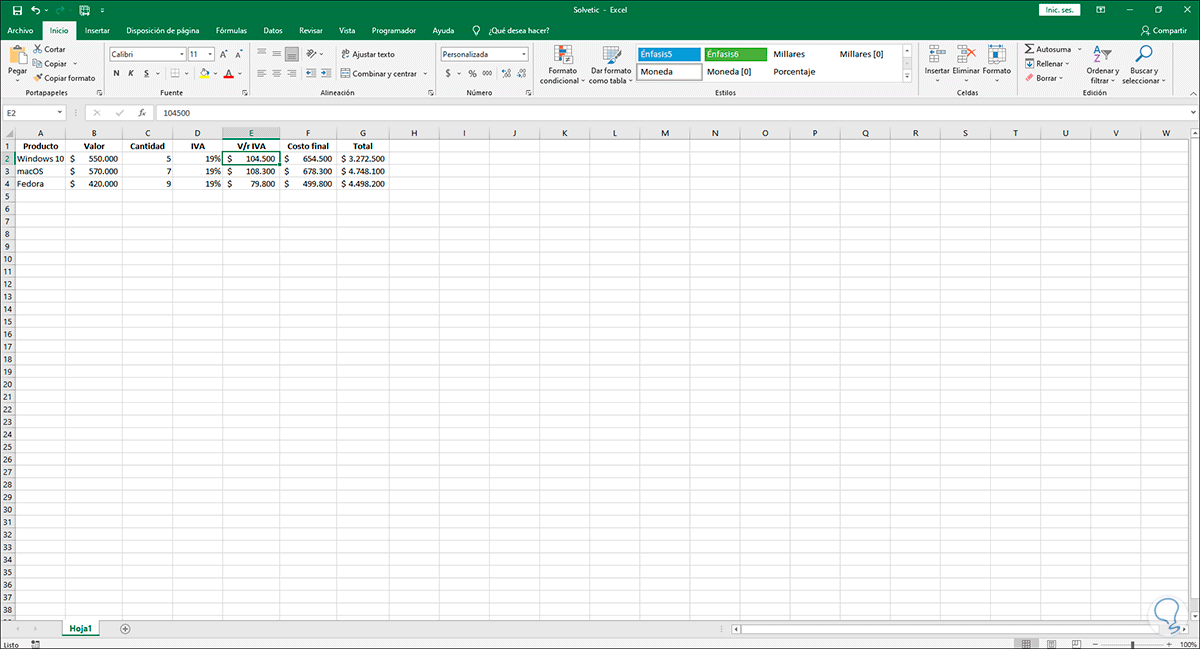Image resolution: width=1200 pixels, height=649 pixels.
Task: Click the Cortar scissors button
Action: (x=49, y=49)
